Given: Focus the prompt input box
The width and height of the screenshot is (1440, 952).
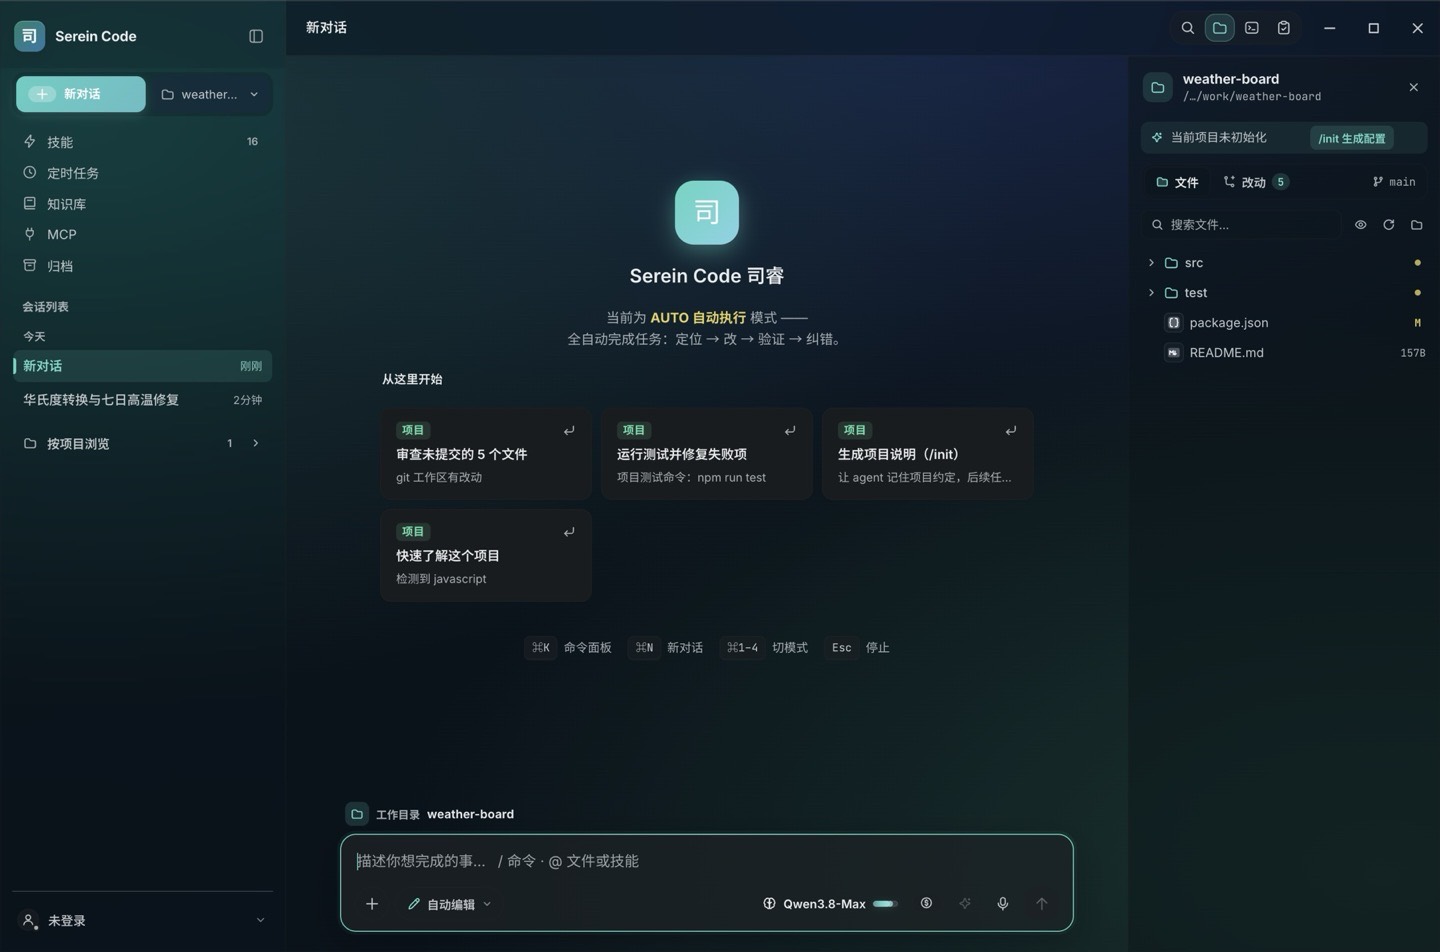Looking at the screenshot, I should 706,861.
